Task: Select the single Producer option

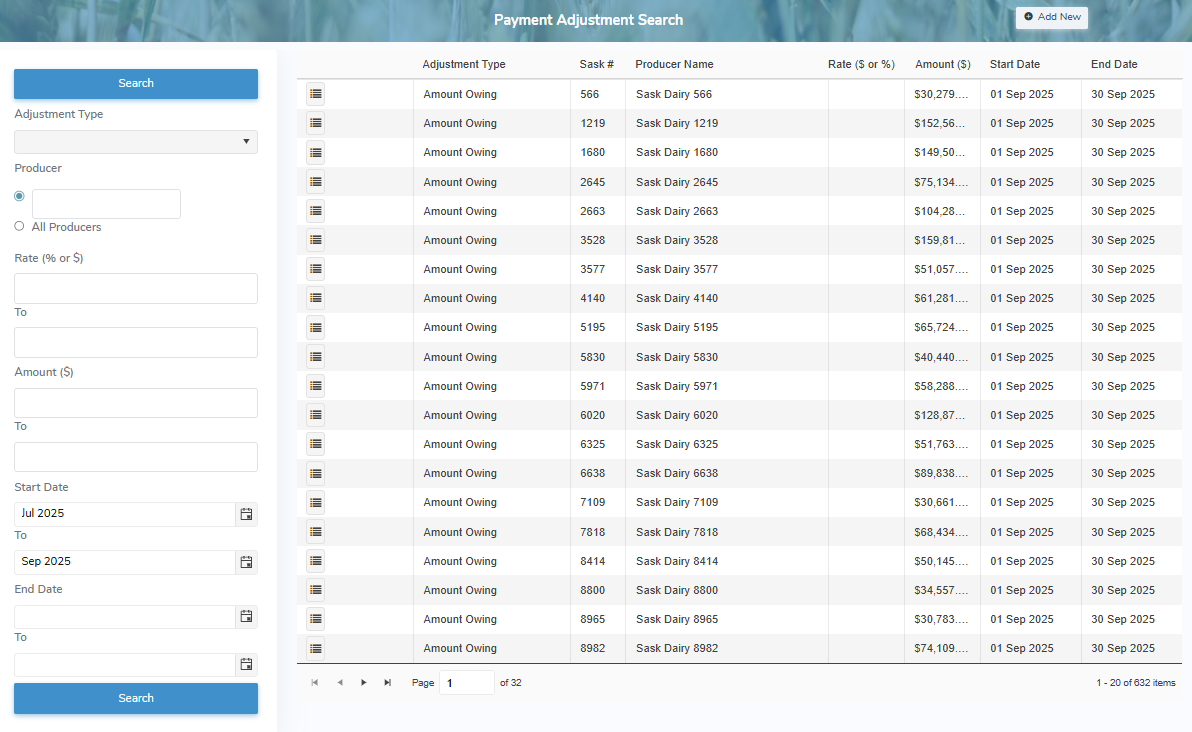Action: pos(19,196)
